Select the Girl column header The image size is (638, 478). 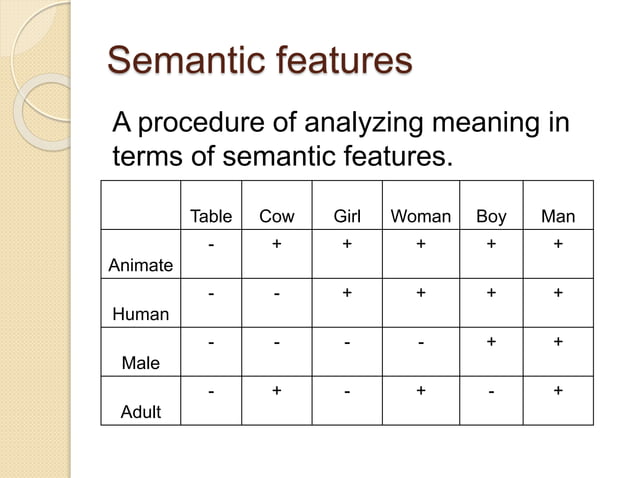[x=347, y=216]
